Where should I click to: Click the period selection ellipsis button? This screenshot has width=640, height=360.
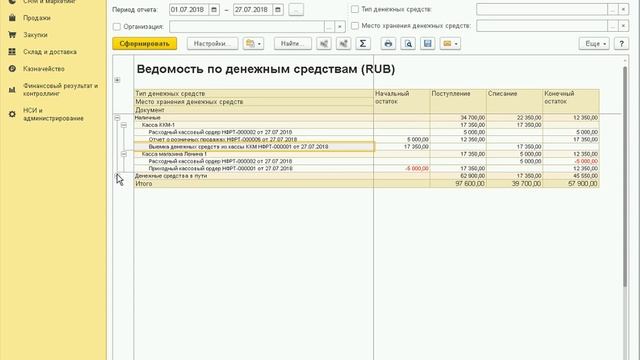point(296,9)
